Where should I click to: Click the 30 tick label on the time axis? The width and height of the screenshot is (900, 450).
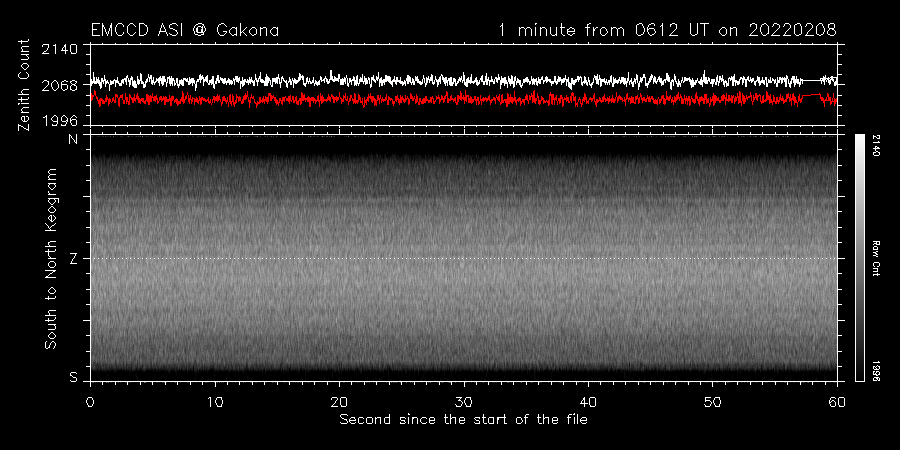pos(464,401)
